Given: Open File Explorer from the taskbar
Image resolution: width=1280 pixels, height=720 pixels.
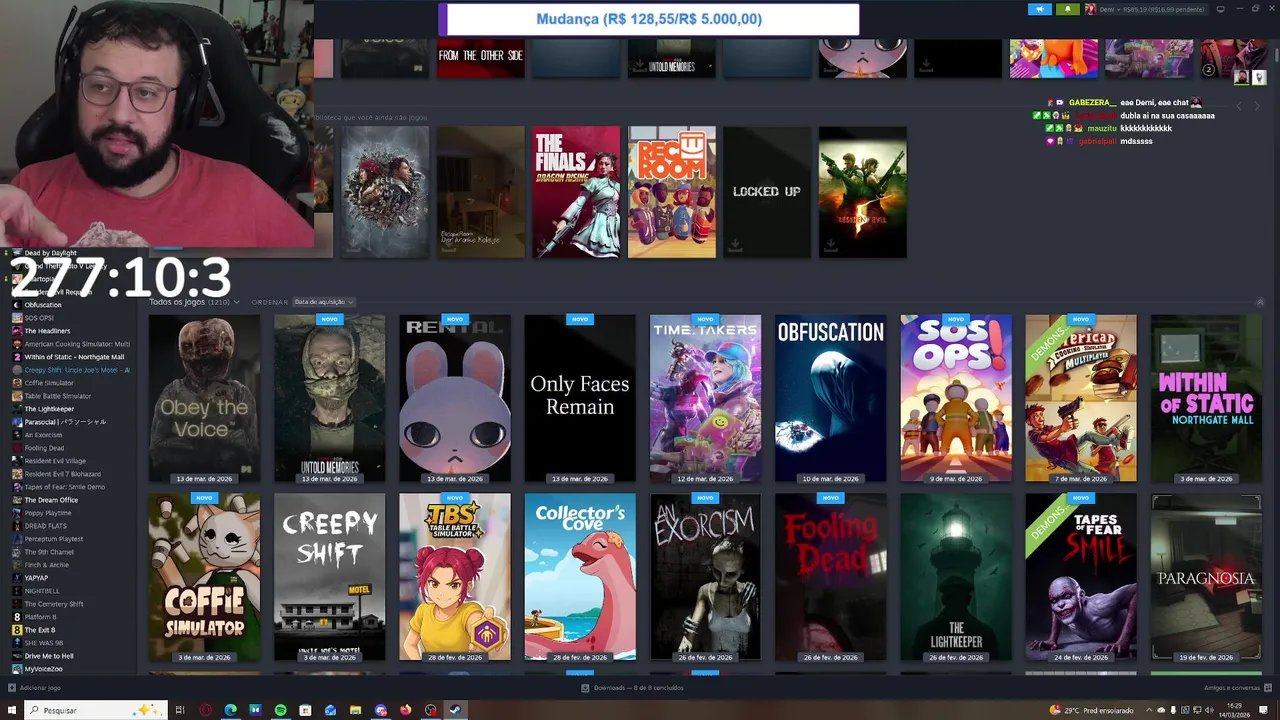Looking at the screenshot, I should pos(355,710).
